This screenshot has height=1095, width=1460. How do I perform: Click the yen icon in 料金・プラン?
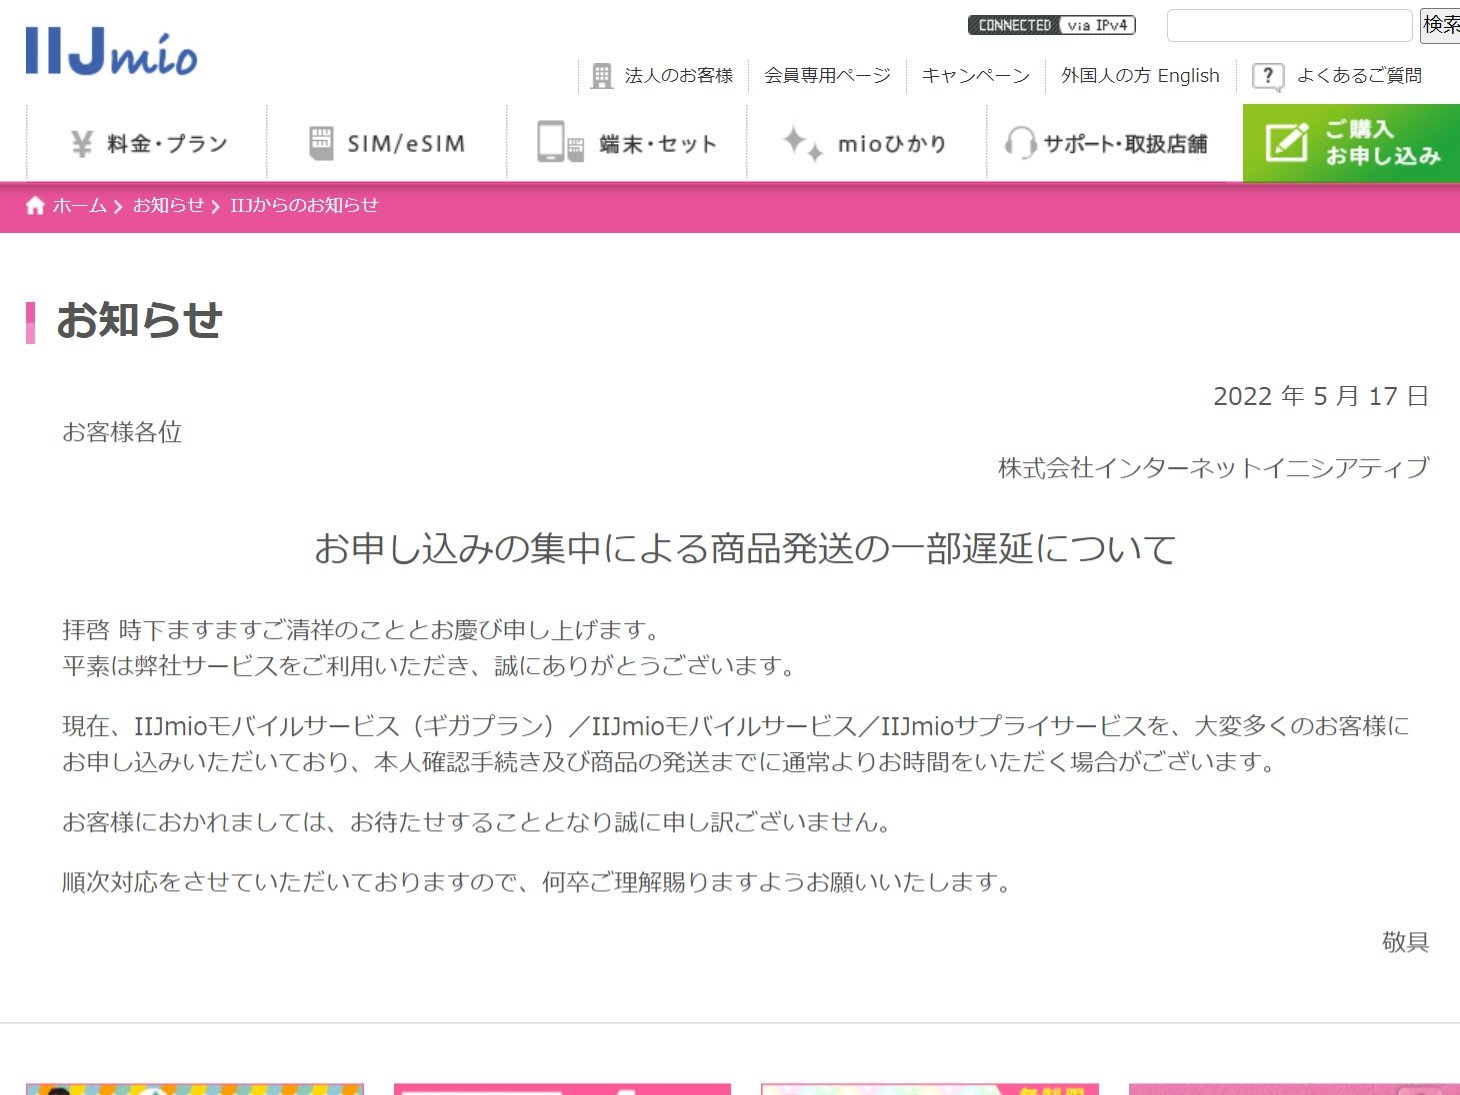[x=82, y=144]
